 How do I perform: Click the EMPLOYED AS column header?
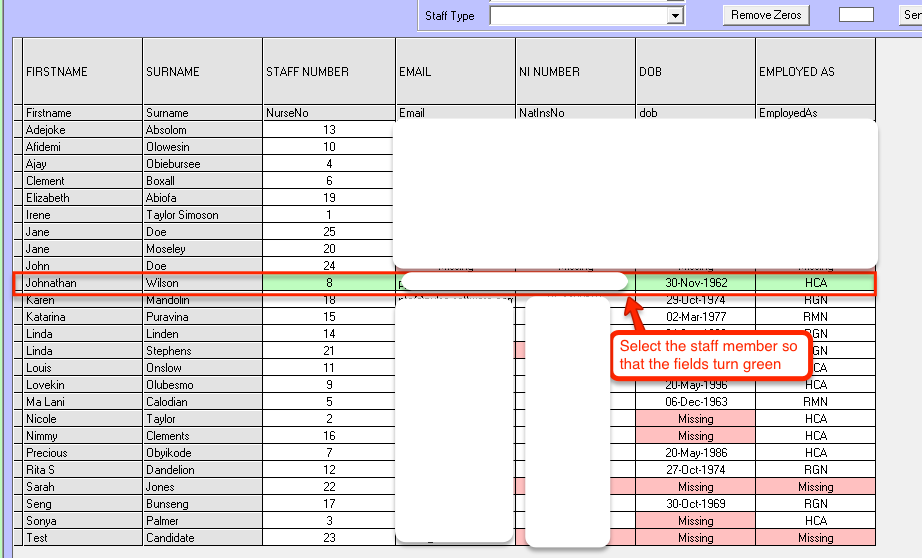point(815,72)
